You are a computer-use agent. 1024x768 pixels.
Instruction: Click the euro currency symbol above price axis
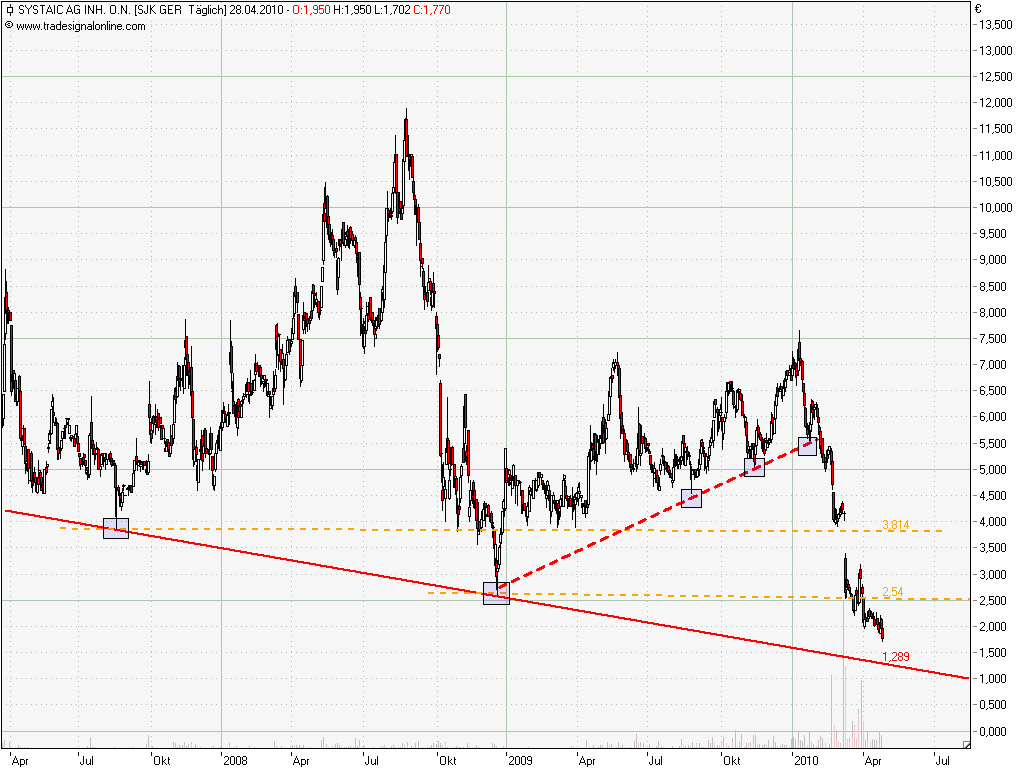click(978, 9)
